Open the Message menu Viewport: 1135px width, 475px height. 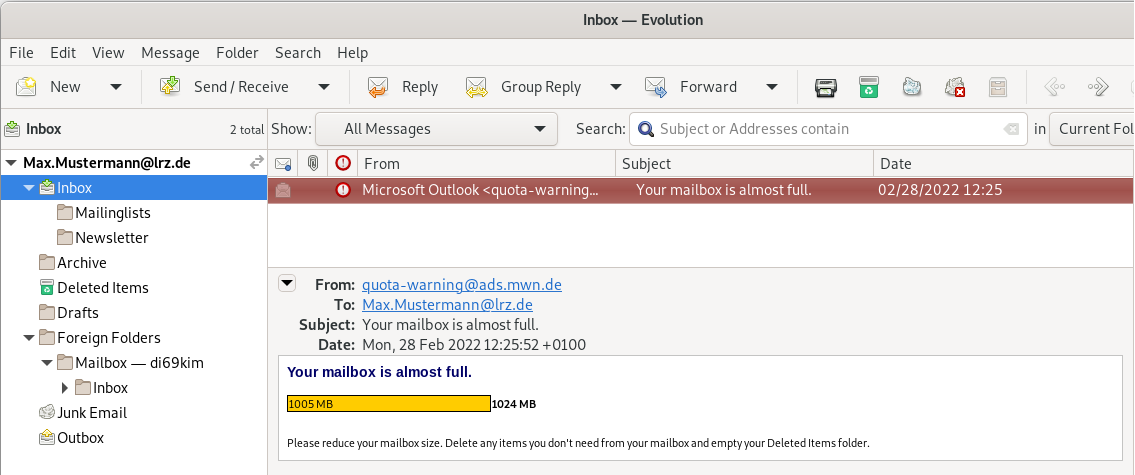tap(170, 53)
